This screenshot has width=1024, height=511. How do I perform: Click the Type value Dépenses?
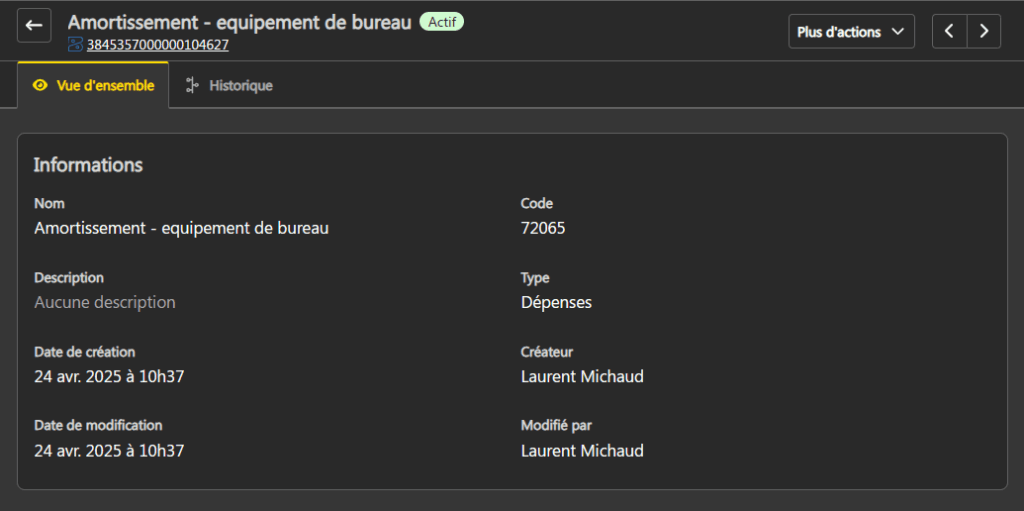tap(556, 302)
